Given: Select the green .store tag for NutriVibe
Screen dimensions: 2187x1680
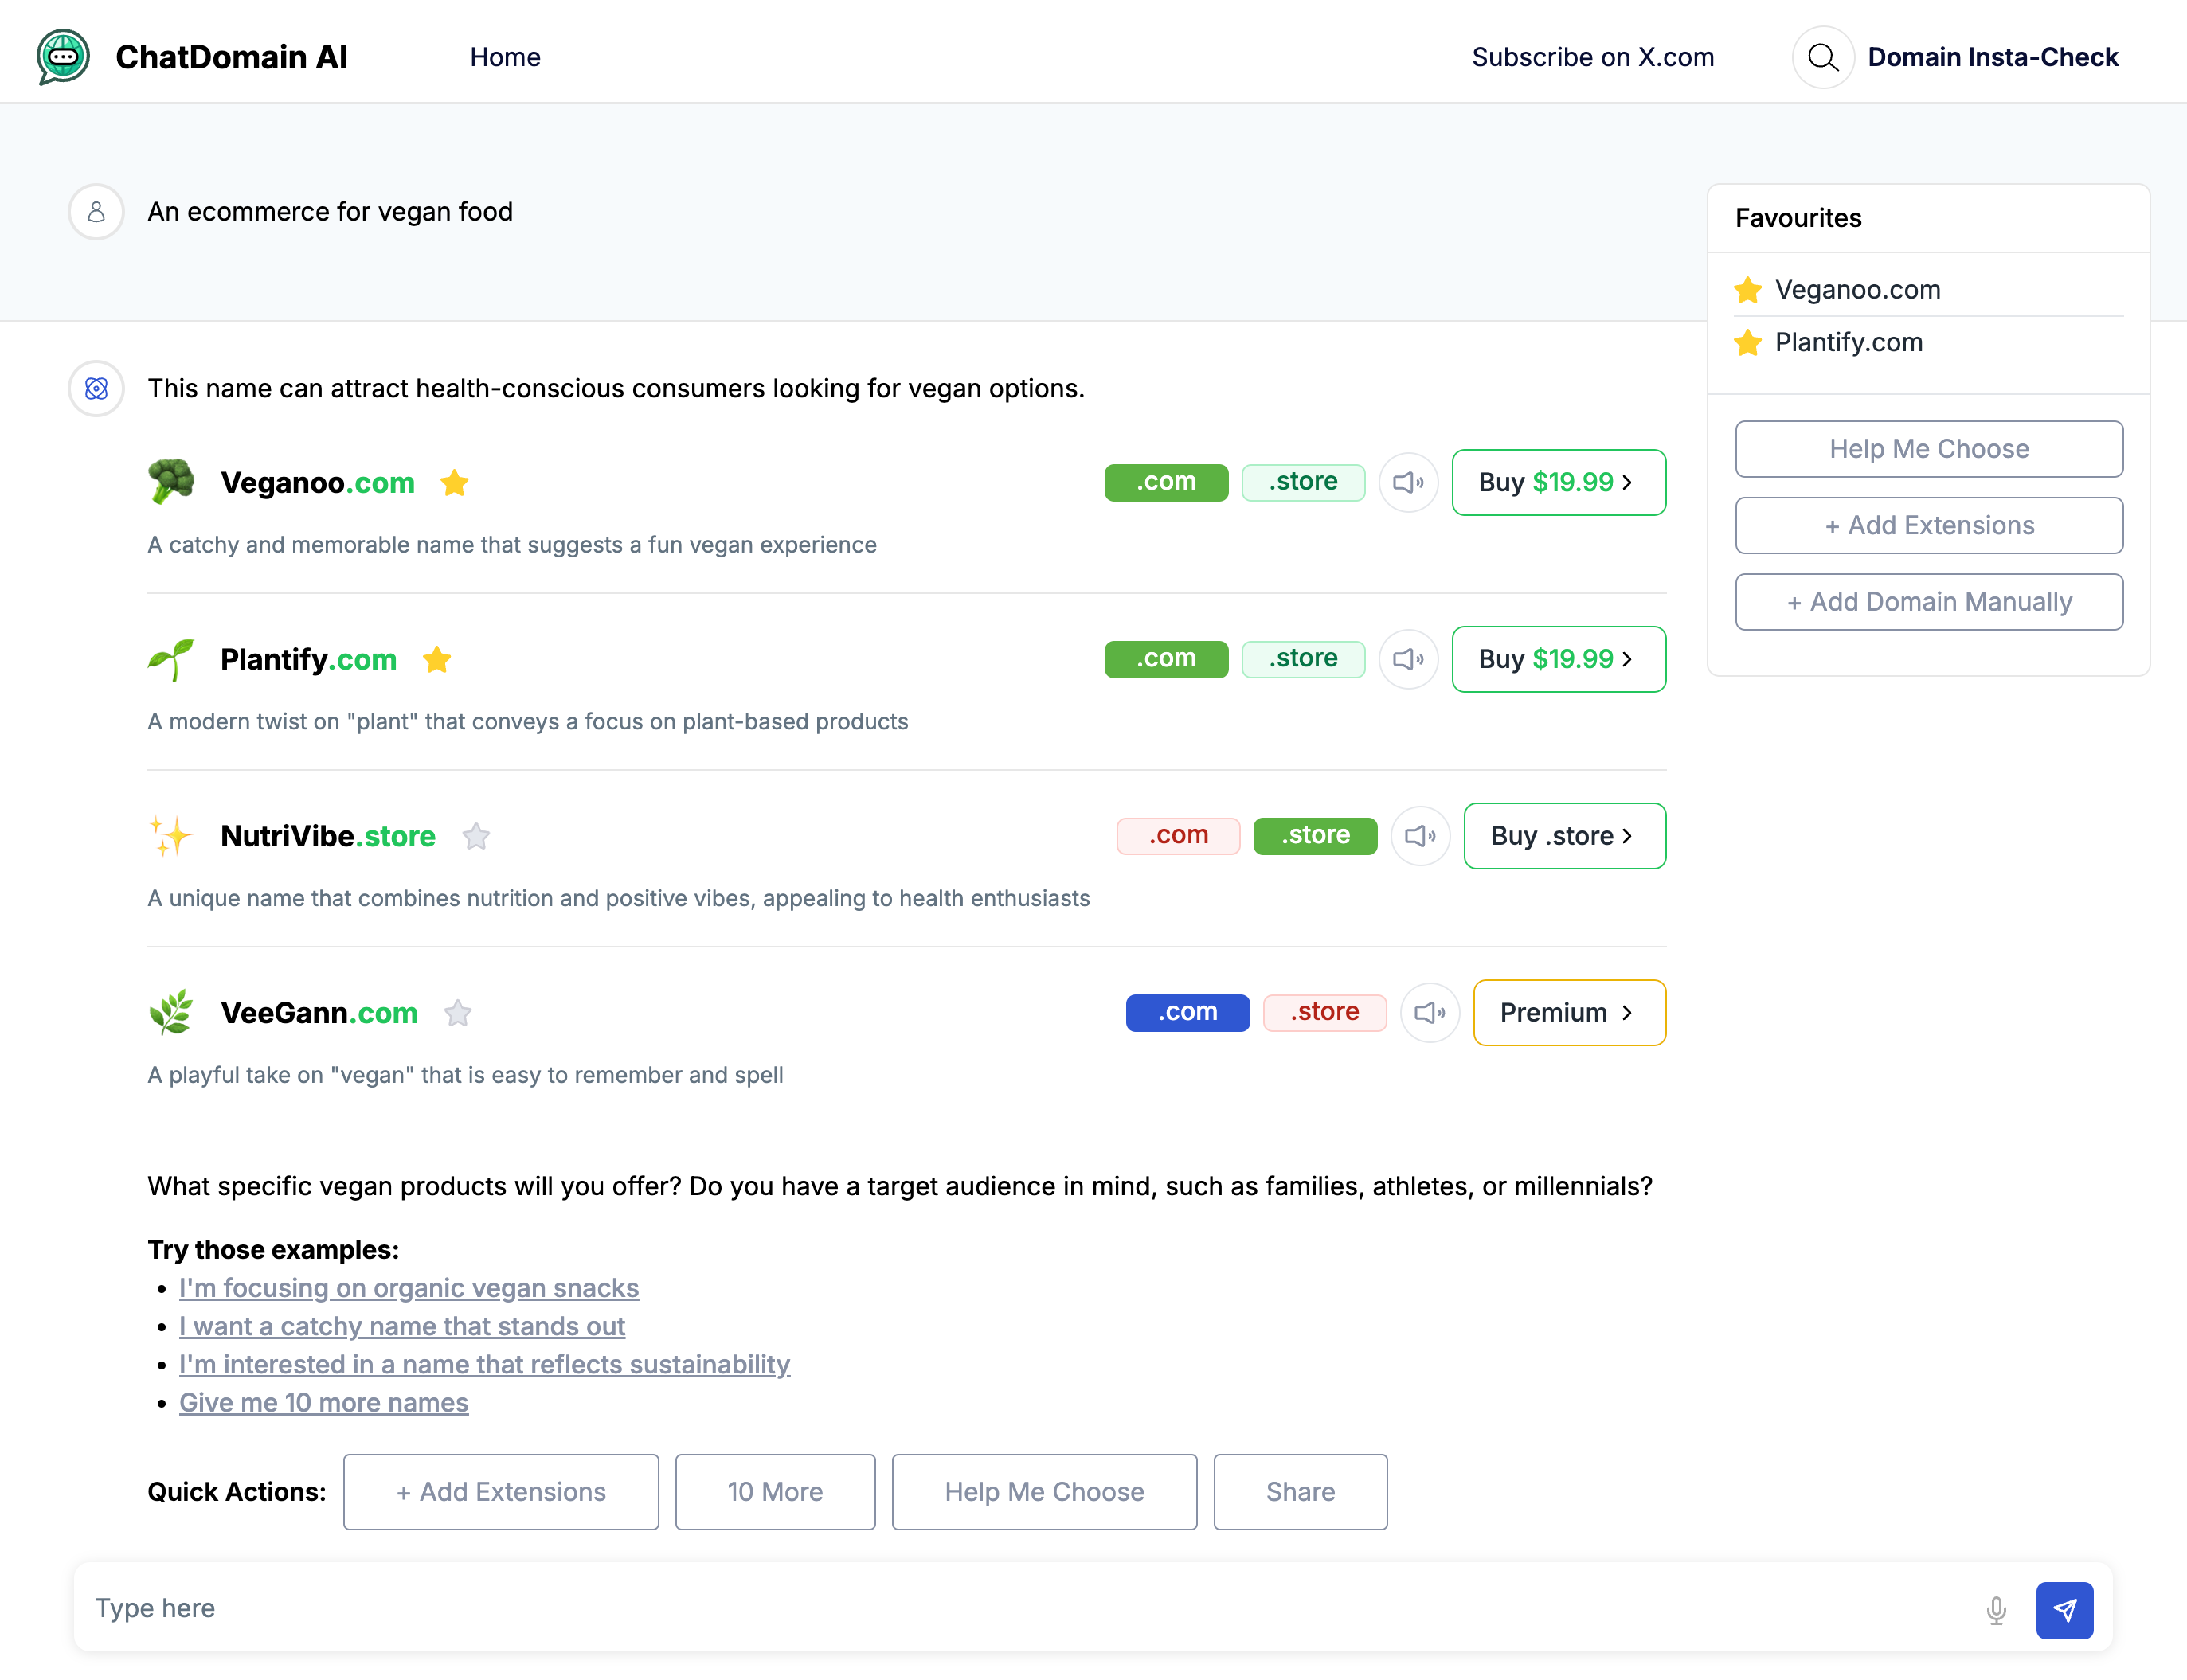Looking at the screenshot, I should tap(1314, 835).
